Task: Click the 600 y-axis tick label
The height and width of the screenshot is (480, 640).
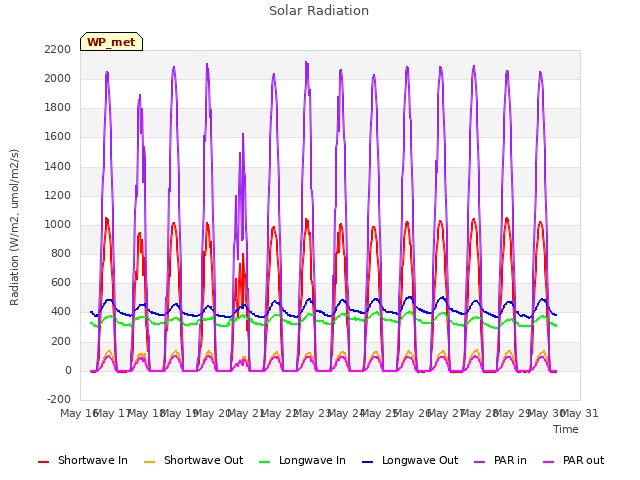Action: click(61, 283)
